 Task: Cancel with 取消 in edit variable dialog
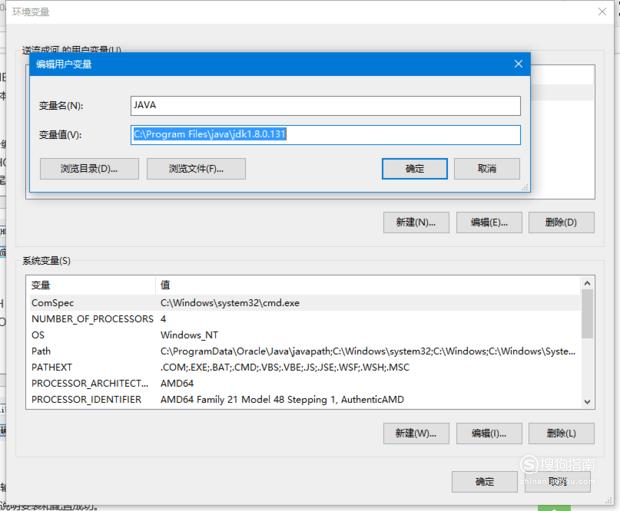click(487, 169)
